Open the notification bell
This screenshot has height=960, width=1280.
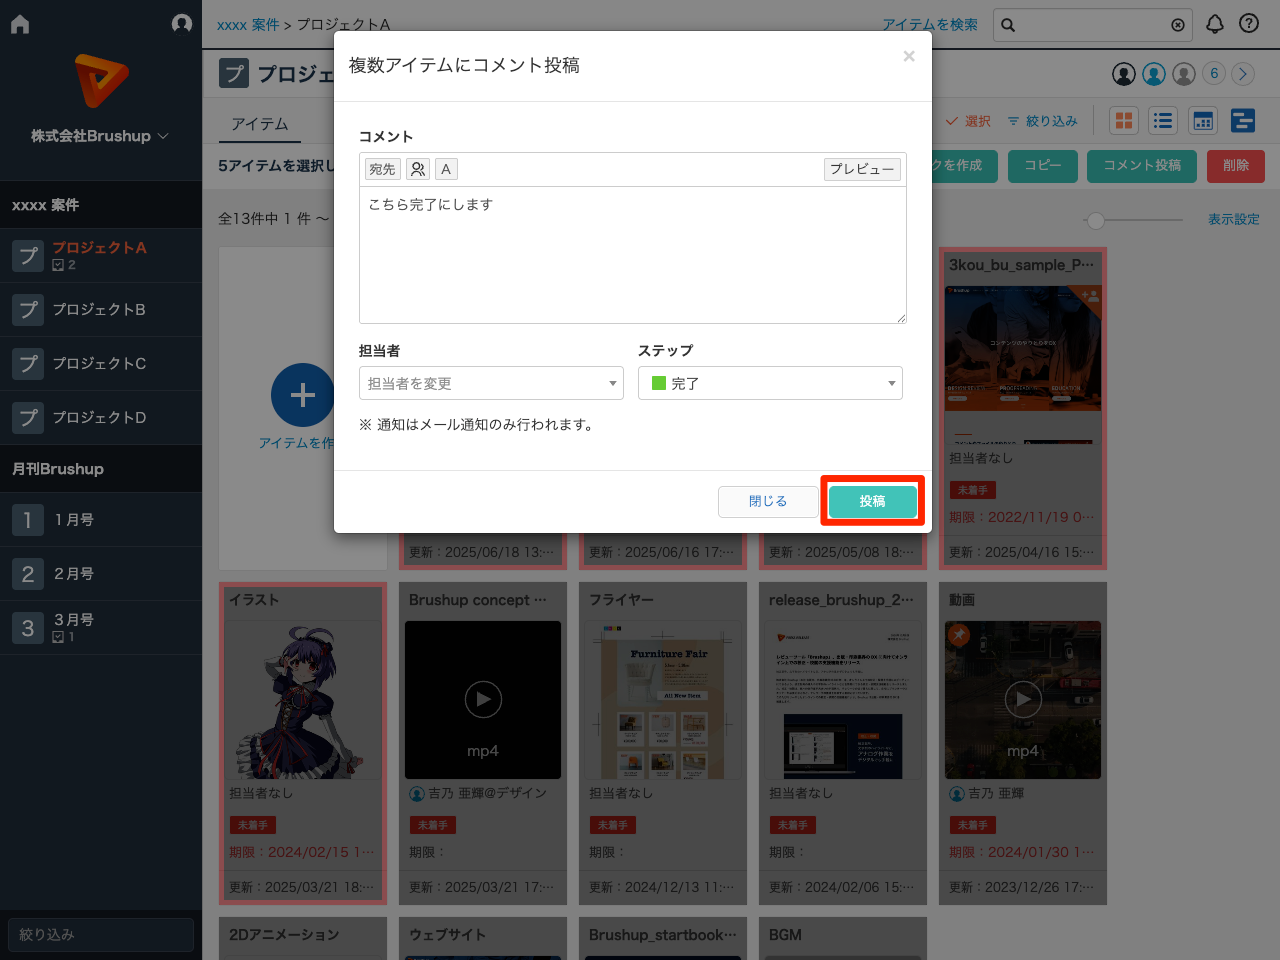[1215, 24]
